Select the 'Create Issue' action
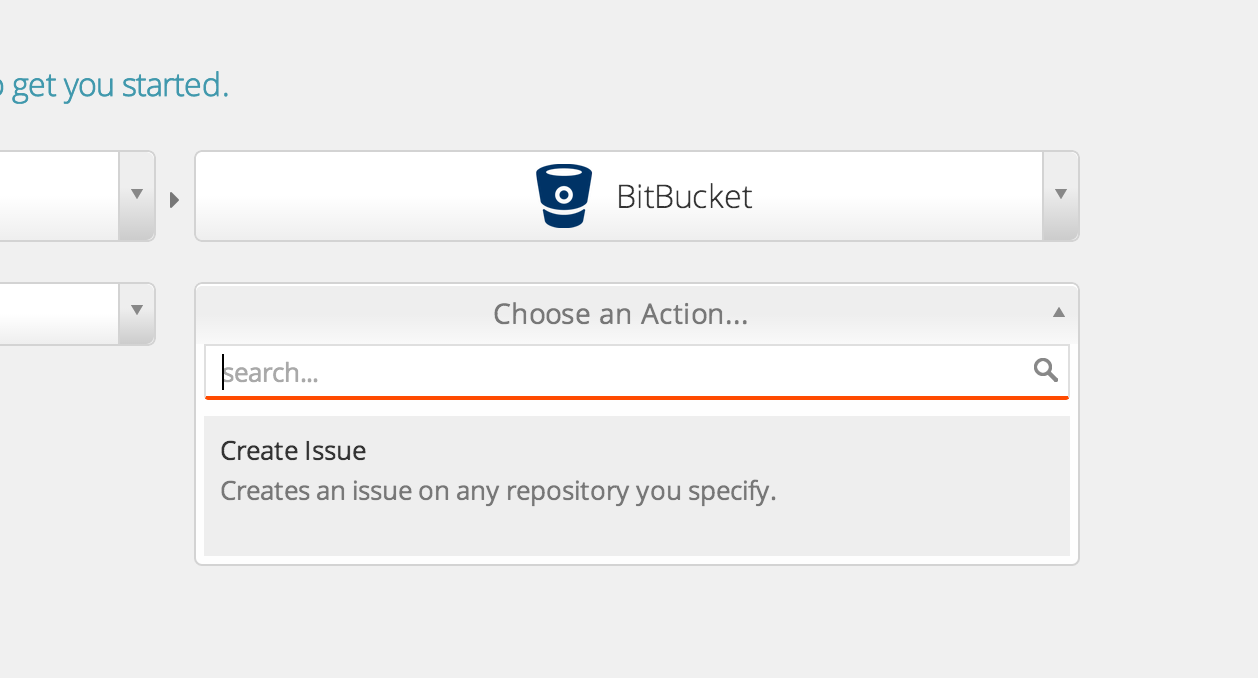Image resolution: width=1258 pixels, height=678 pixels. pos(637,486)
